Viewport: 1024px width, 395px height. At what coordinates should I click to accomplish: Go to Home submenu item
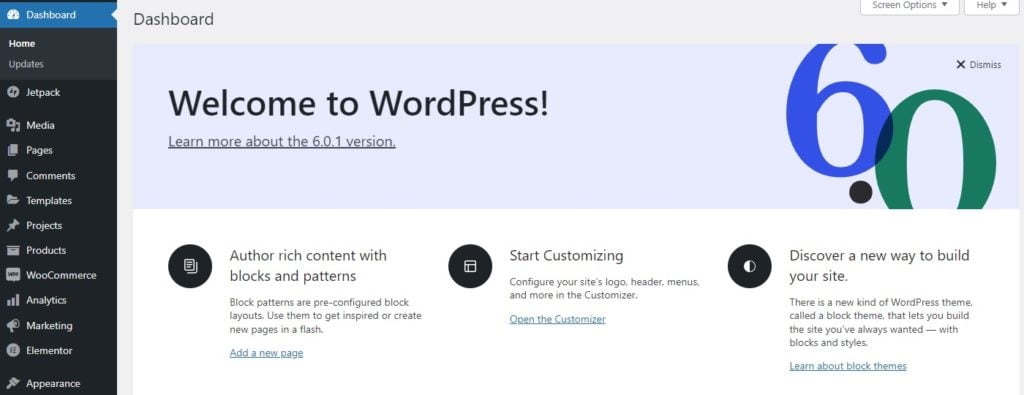[x=22, y=44]
